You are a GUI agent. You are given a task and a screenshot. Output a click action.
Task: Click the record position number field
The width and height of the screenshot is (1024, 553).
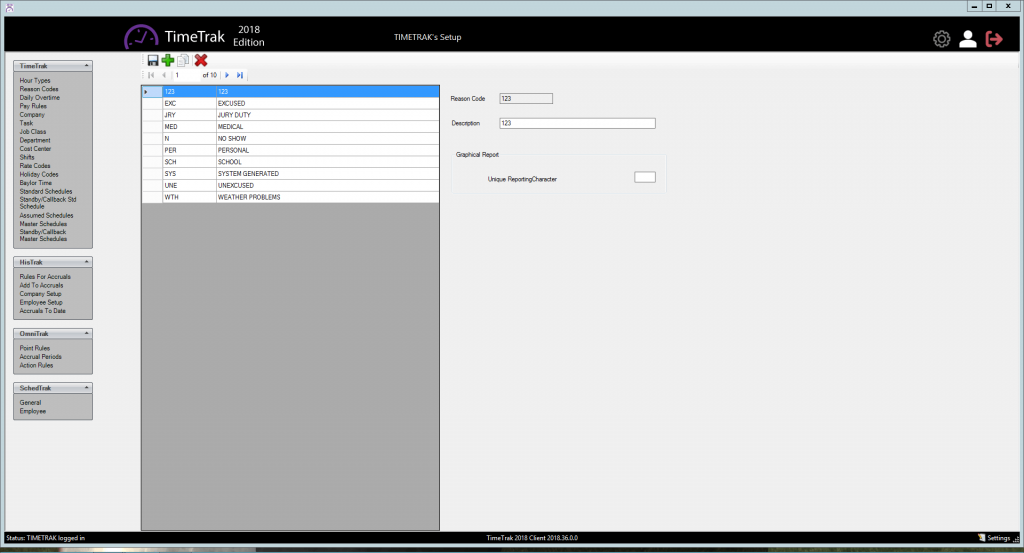pyautogui.click(x=186, y=75)
